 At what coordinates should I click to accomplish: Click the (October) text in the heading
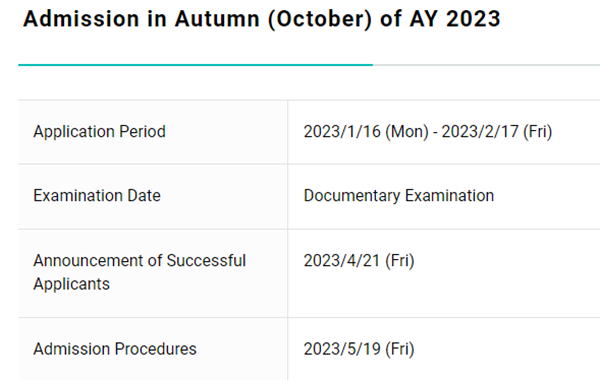320,20
